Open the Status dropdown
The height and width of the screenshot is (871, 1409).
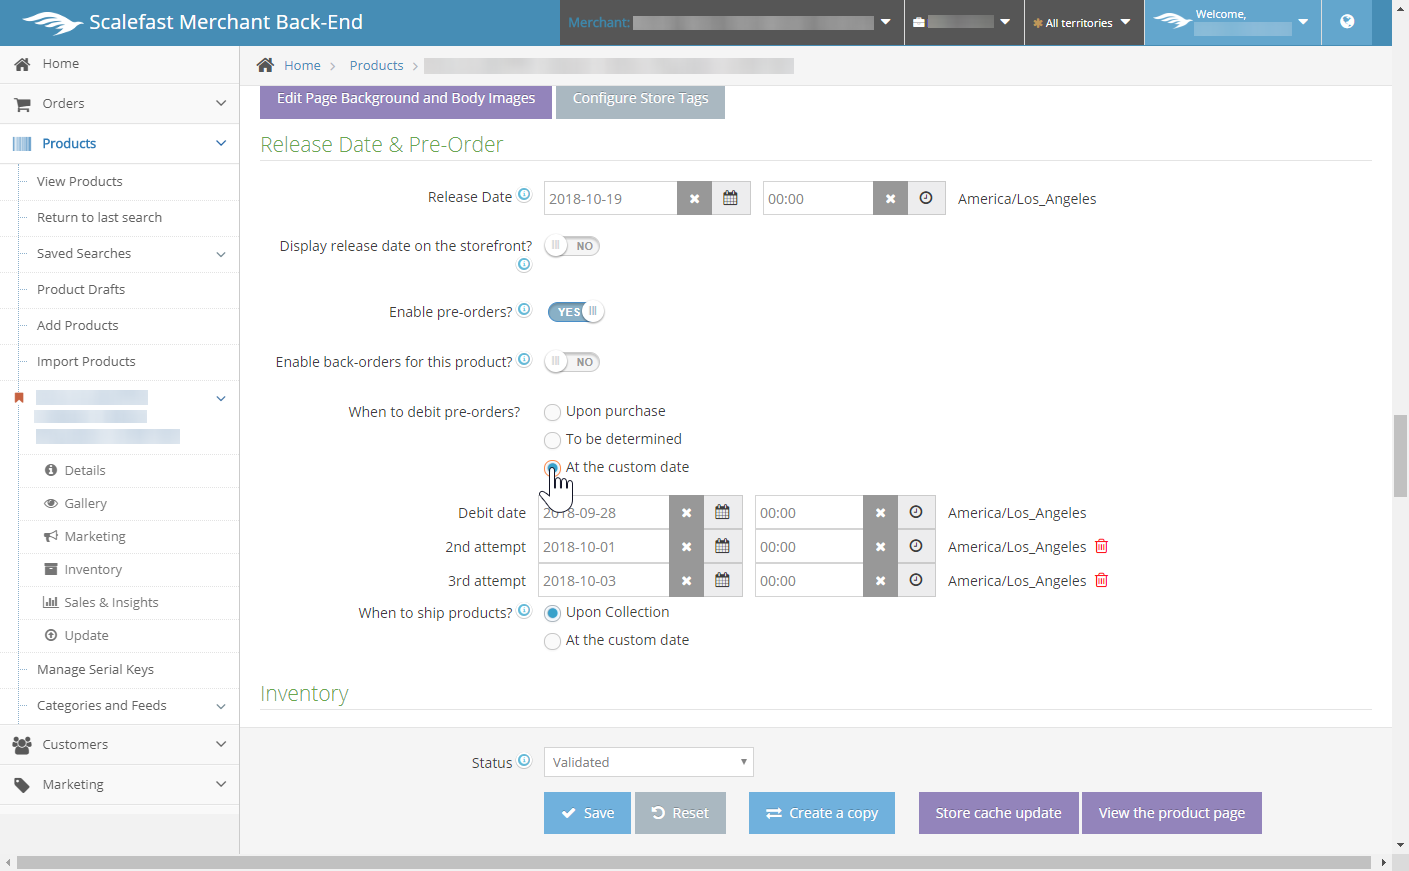(x=648, y=762)
